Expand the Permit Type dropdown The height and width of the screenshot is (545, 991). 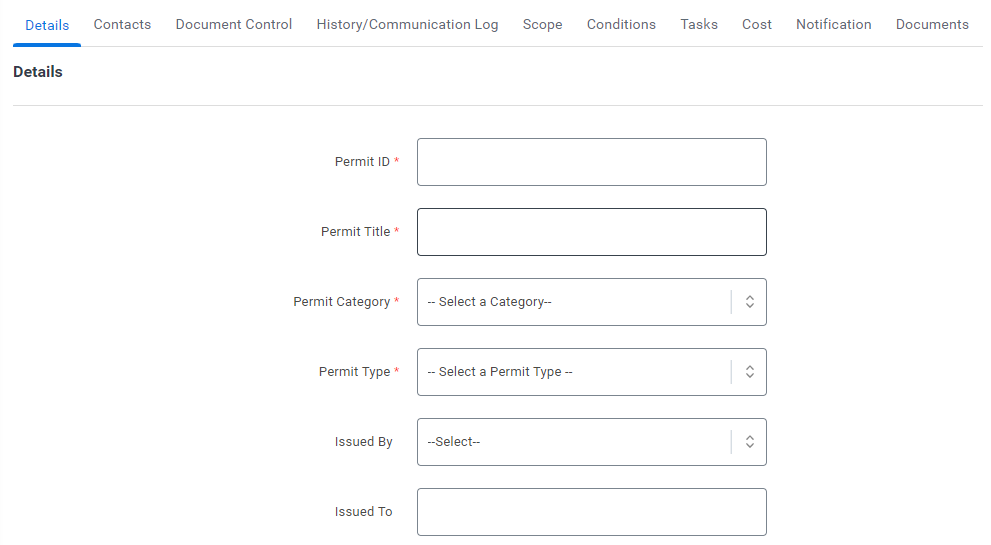click(592, 372)
